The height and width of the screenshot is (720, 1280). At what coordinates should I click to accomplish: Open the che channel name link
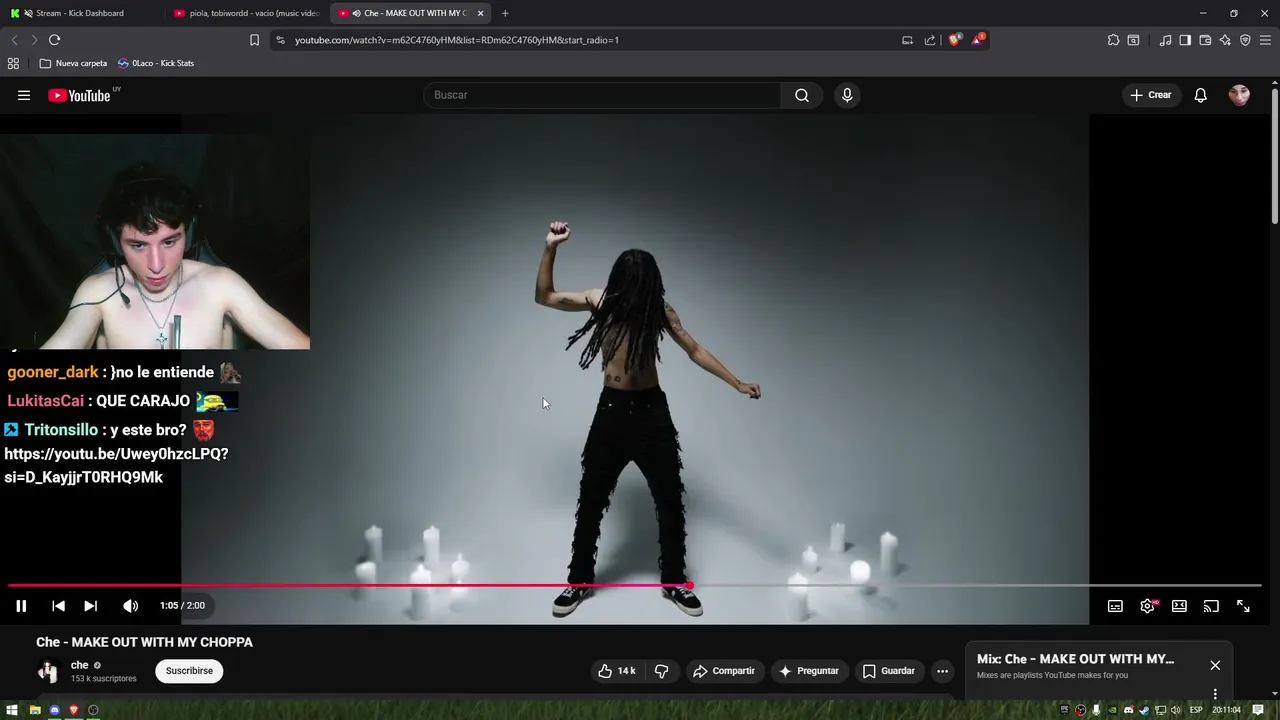[80, 665]
